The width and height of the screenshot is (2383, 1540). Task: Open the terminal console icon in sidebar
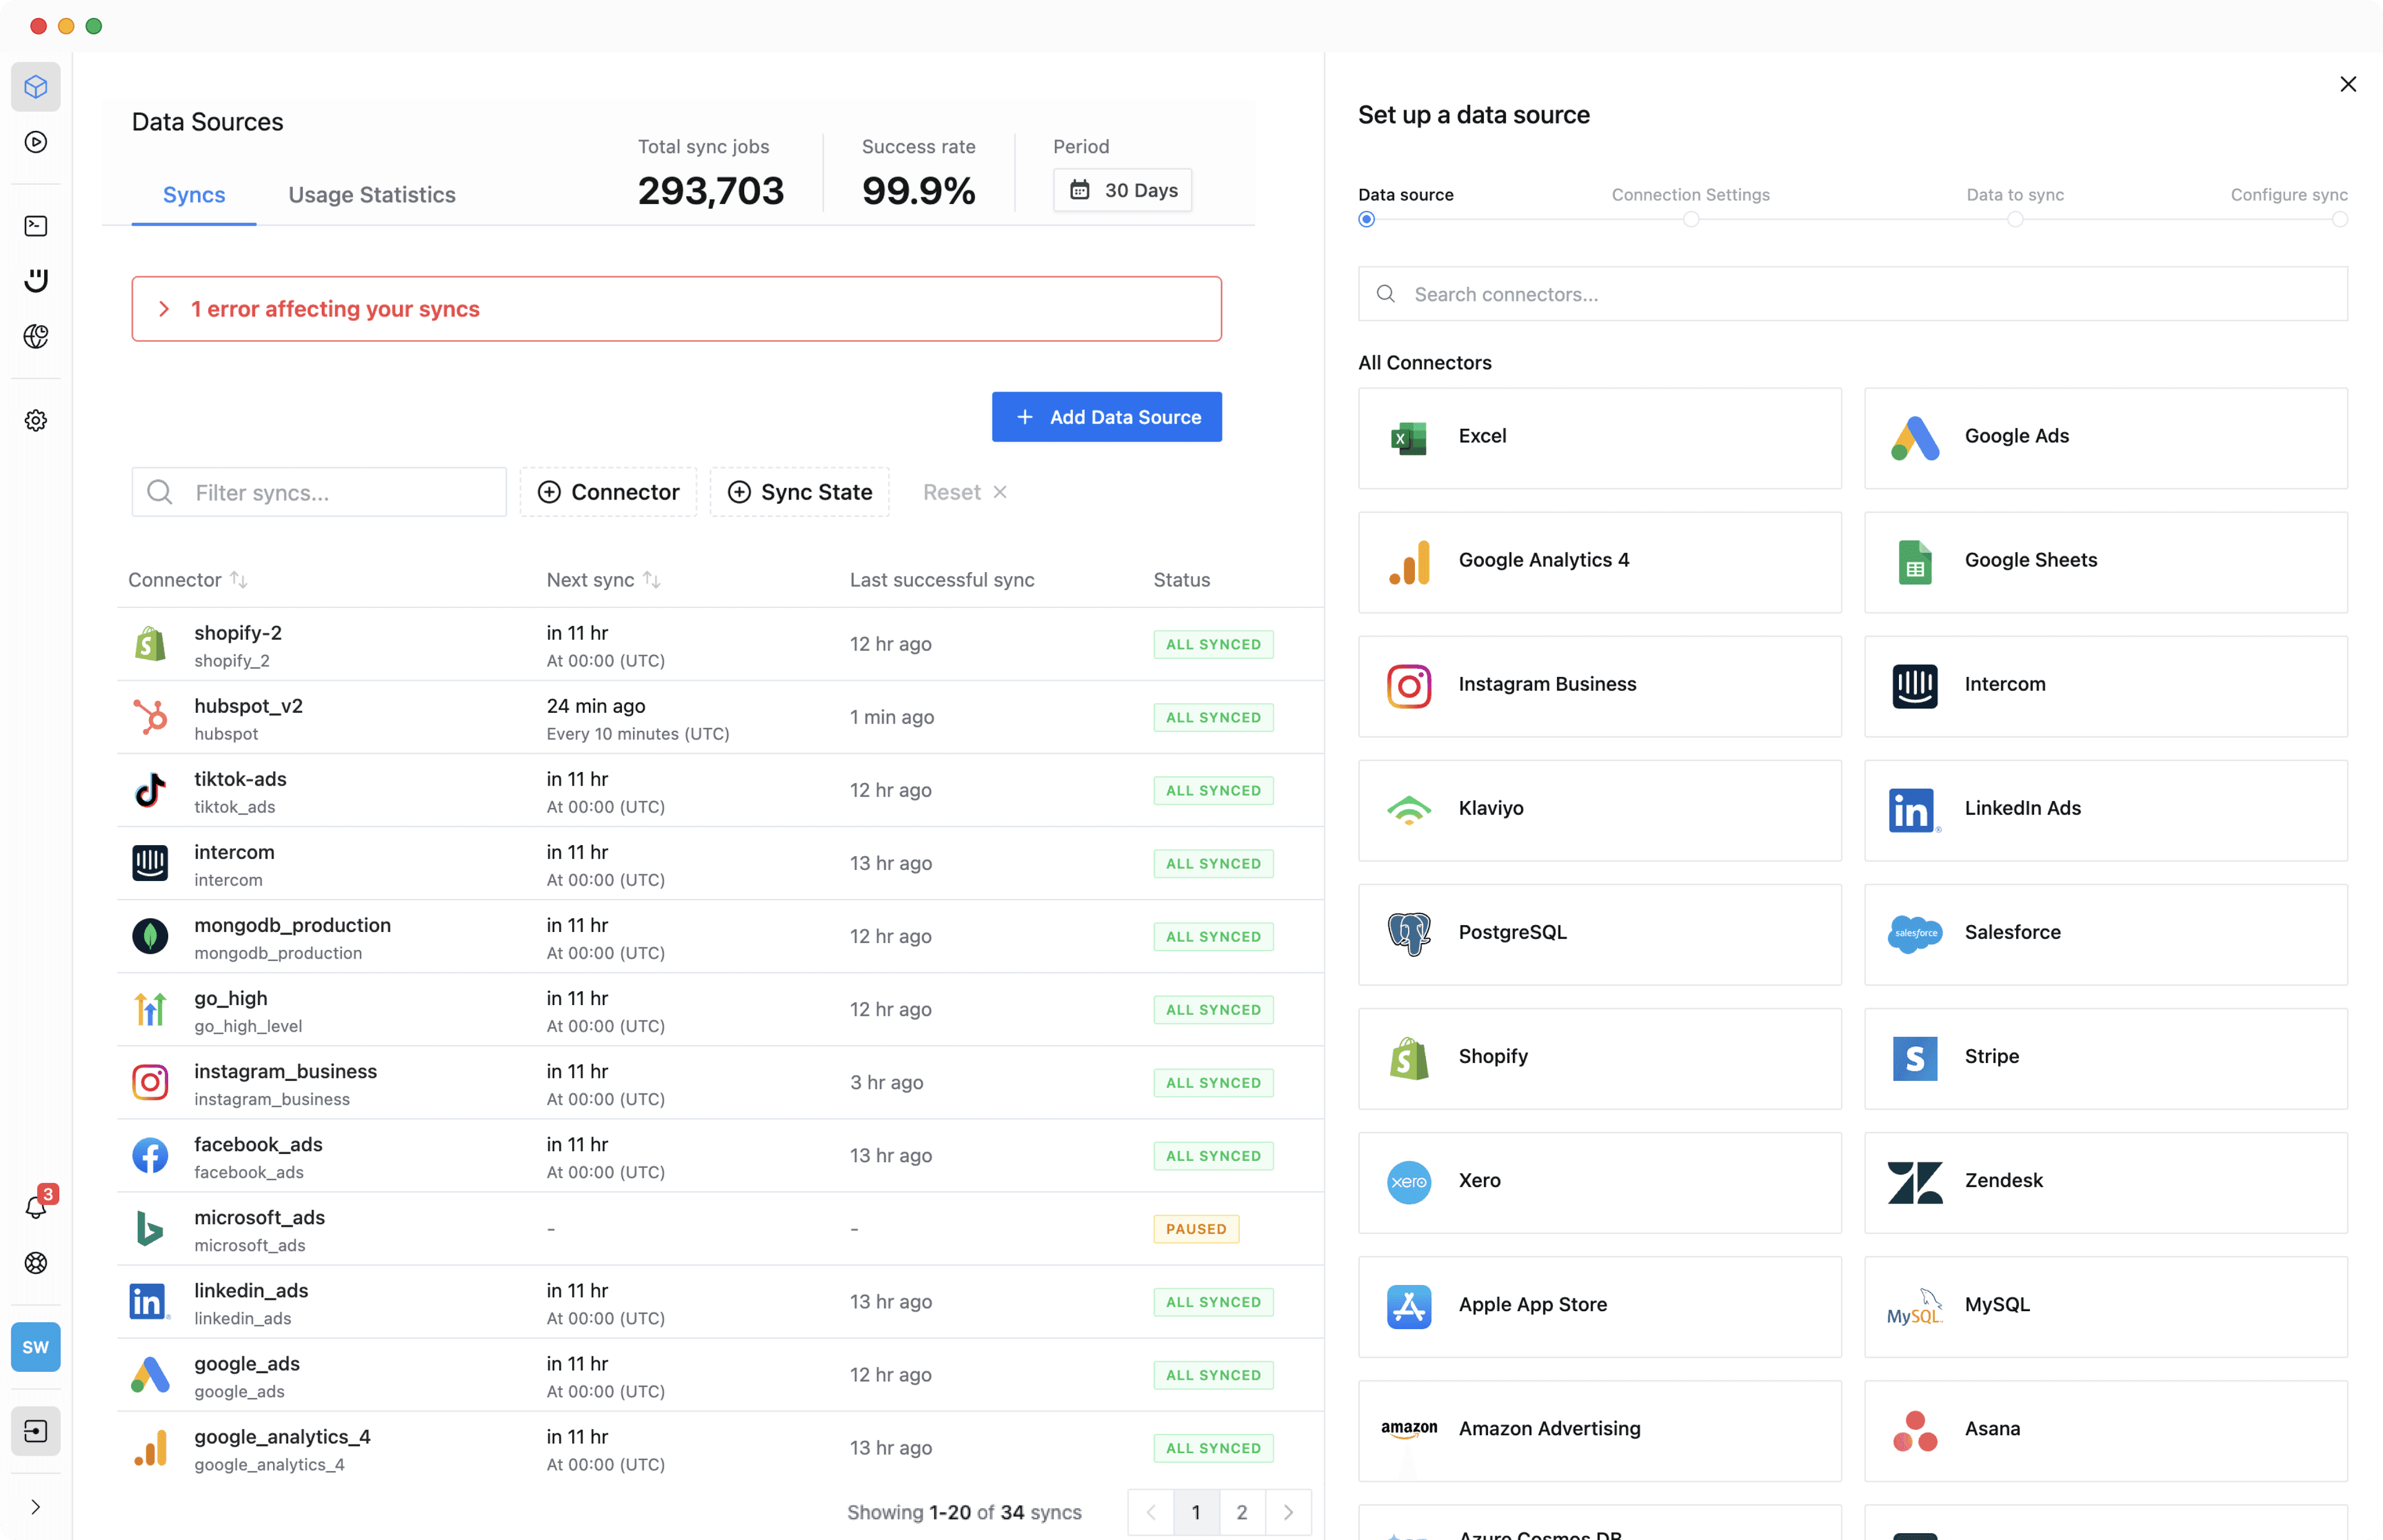[x=36, y=226]
